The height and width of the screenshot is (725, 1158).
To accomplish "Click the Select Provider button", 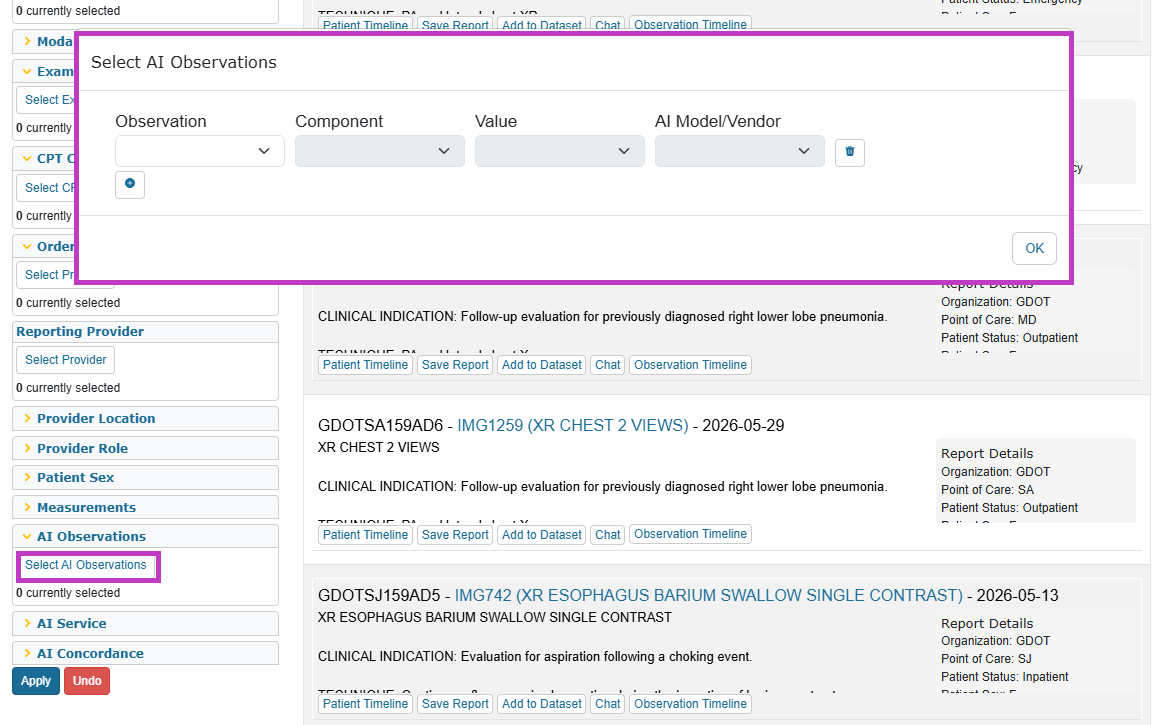I will point(66,360).
